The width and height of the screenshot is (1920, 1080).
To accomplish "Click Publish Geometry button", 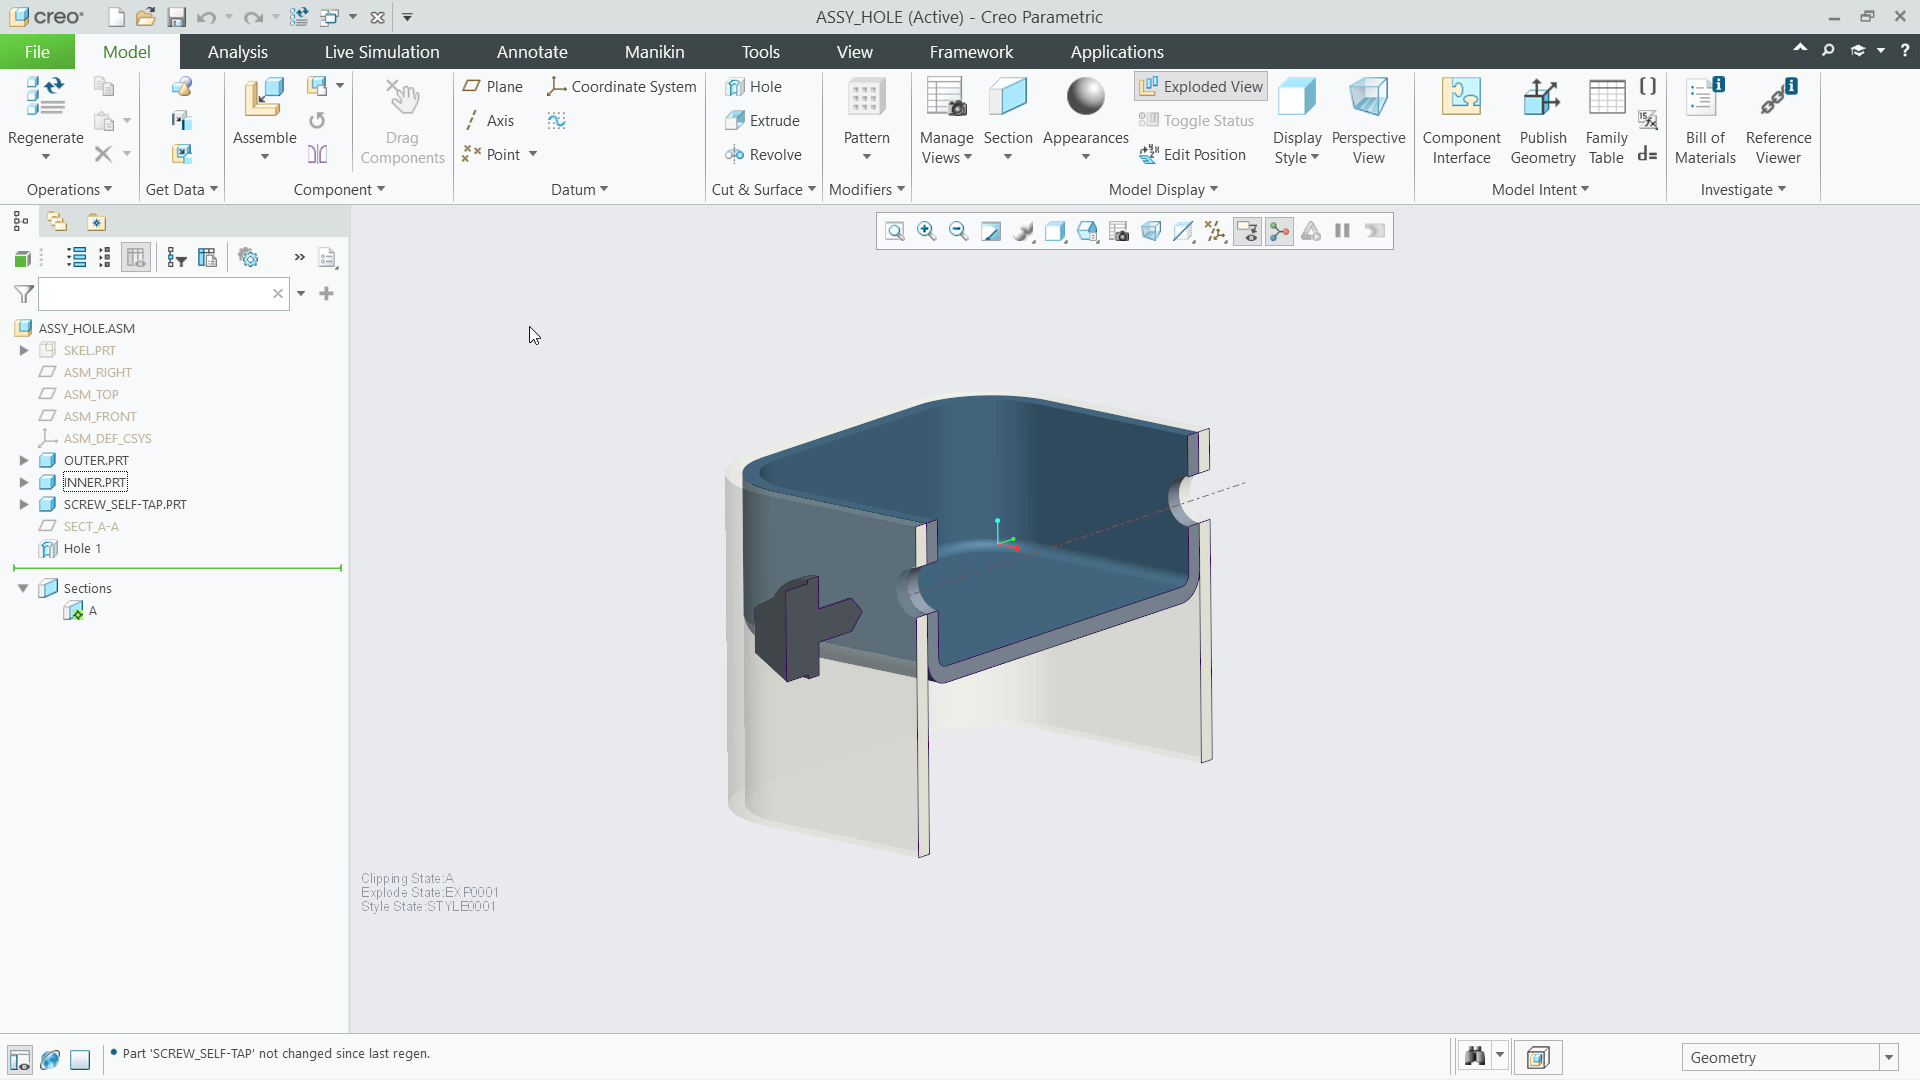I will coord(1543,121).
